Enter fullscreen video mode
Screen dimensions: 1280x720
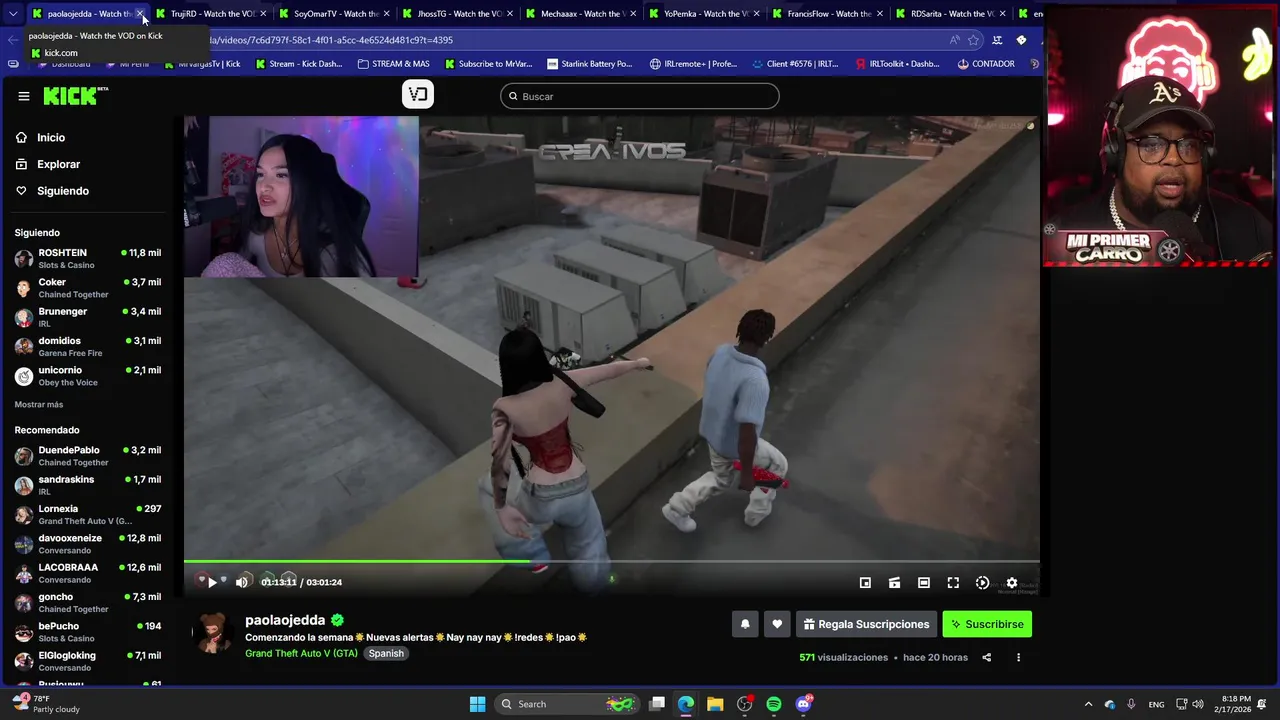tap(953, 583)
